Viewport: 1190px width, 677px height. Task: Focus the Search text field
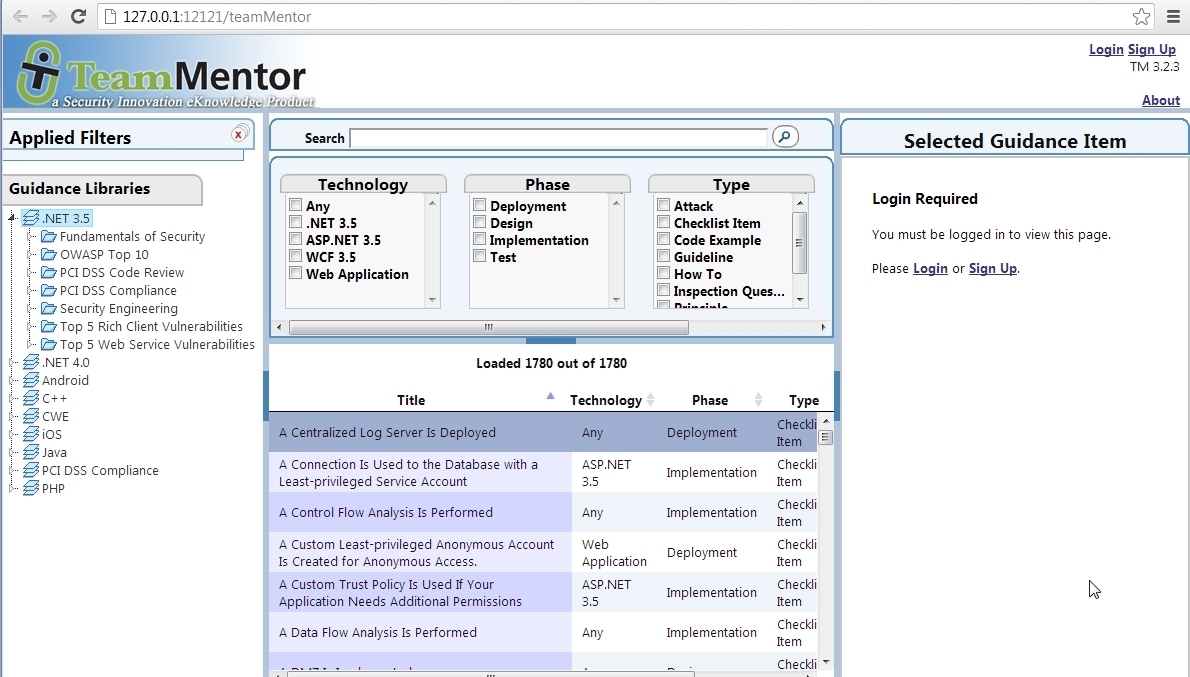(558, 138)
